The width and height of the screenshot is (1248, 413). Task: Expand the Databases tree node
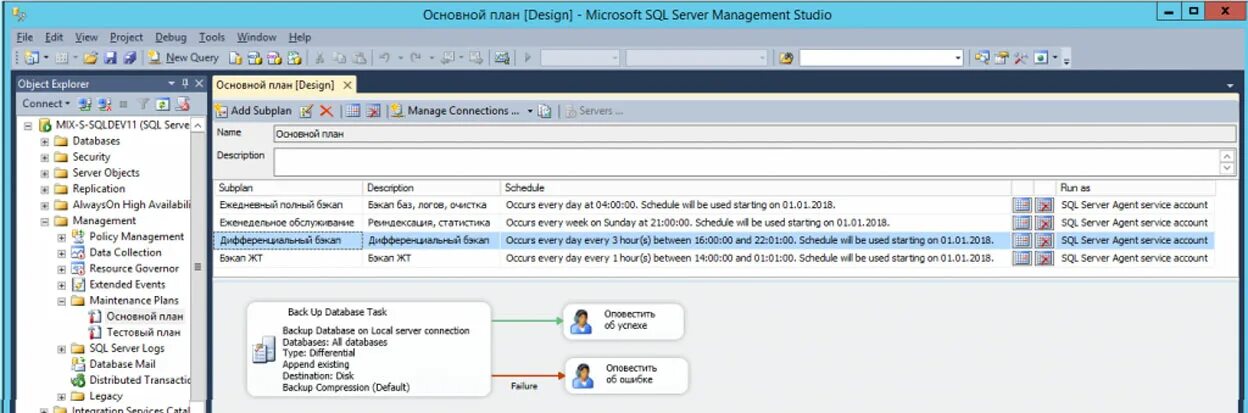click(45, 141)
